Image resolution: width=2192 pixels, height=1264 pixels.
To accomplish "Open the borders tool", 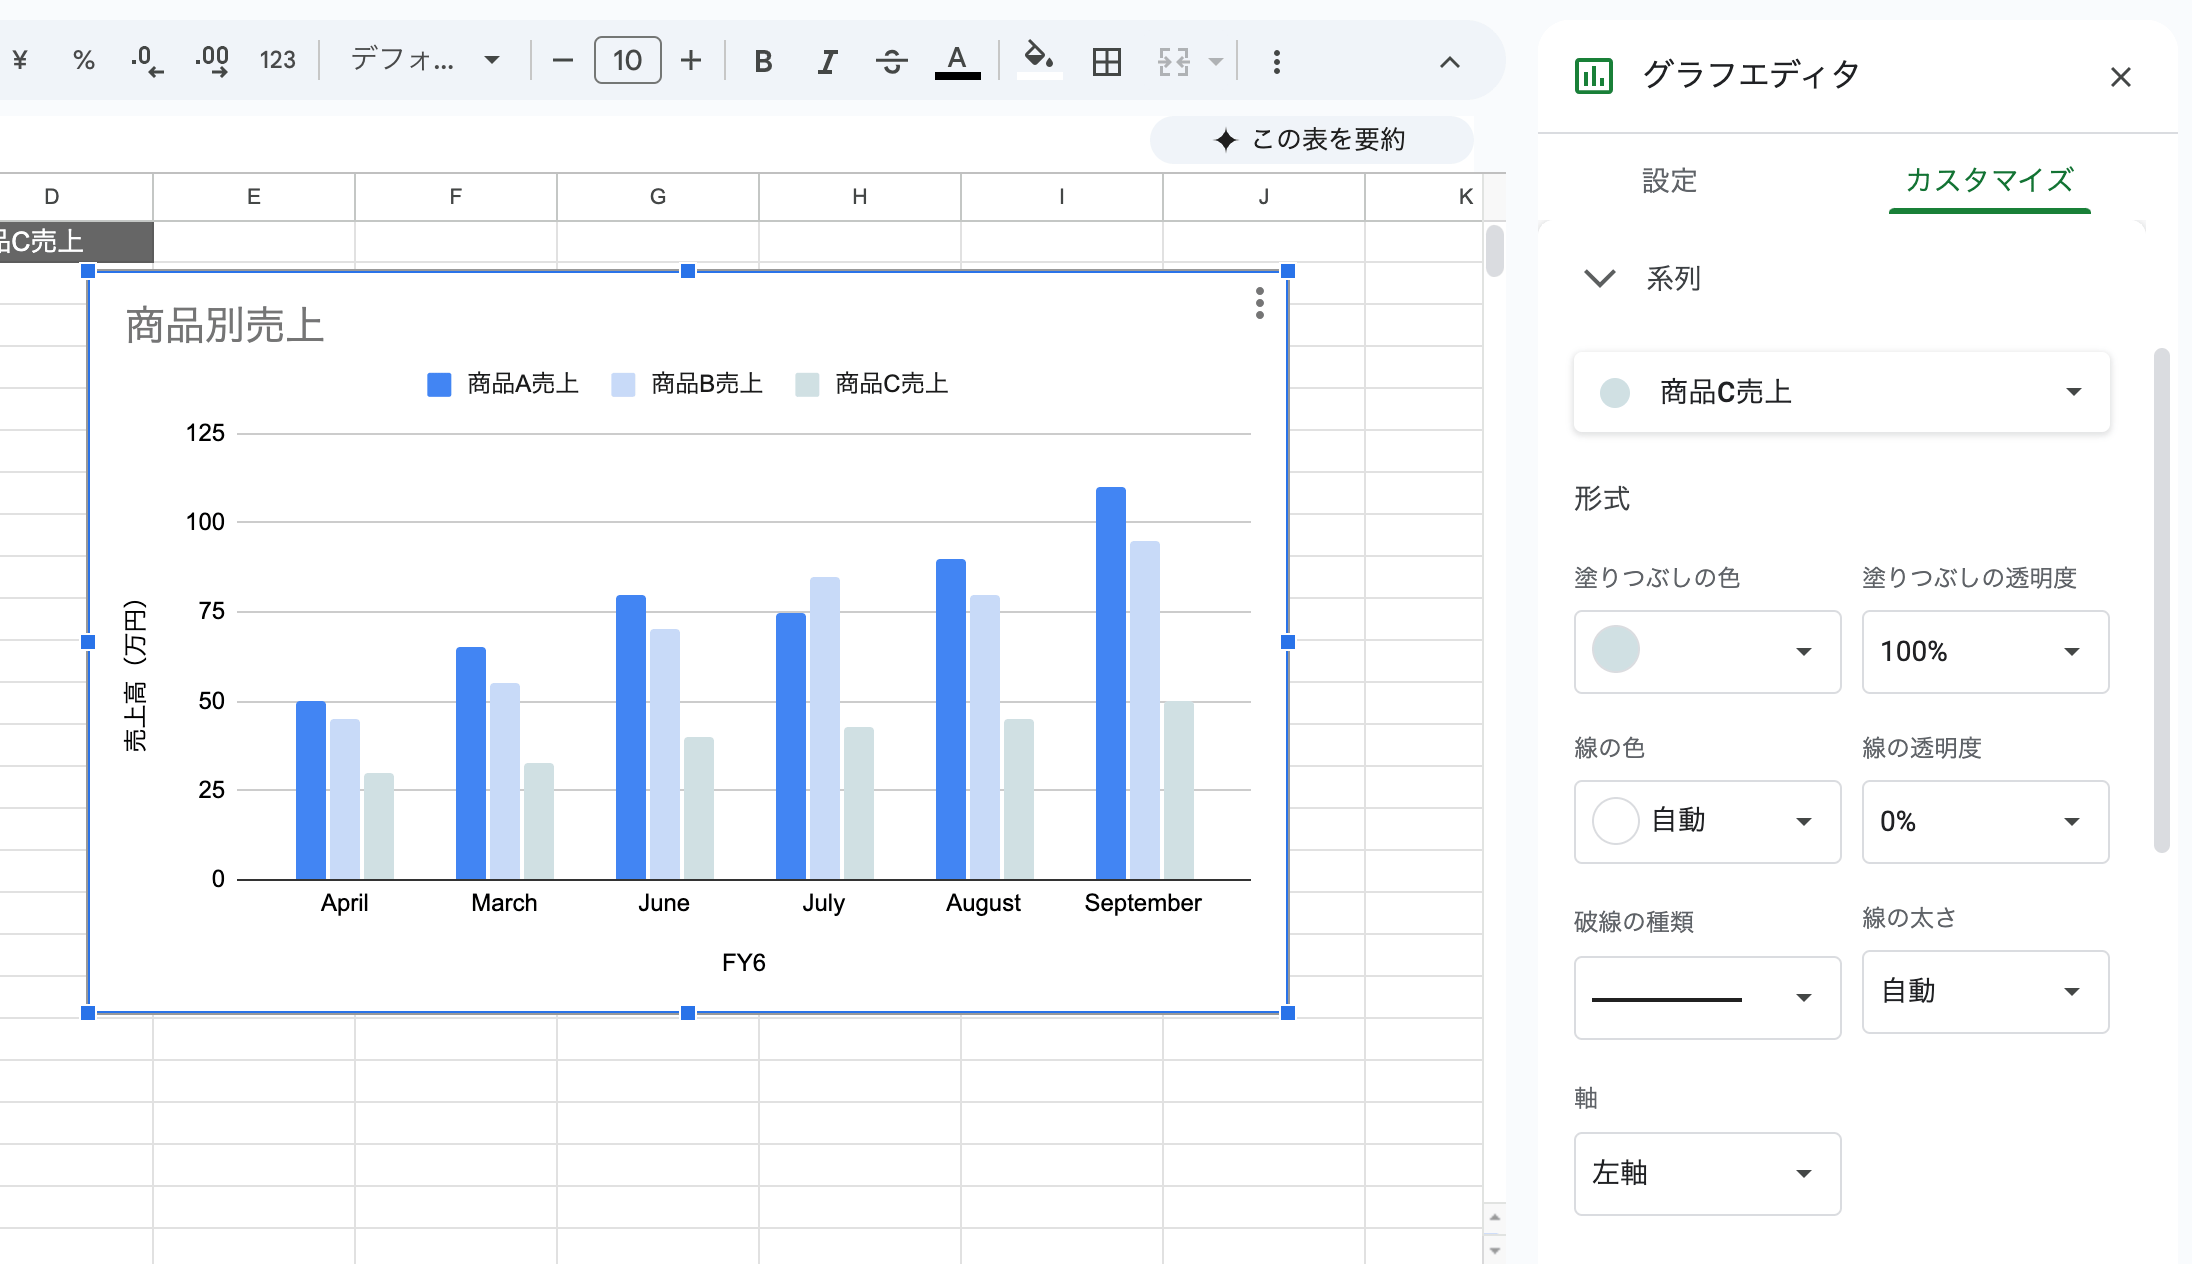I will point(1107,62).
